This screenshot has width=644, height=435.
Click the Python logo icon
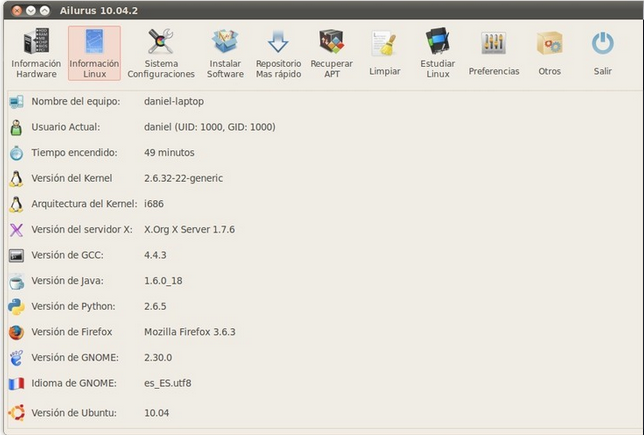click(x=16, y=307)
